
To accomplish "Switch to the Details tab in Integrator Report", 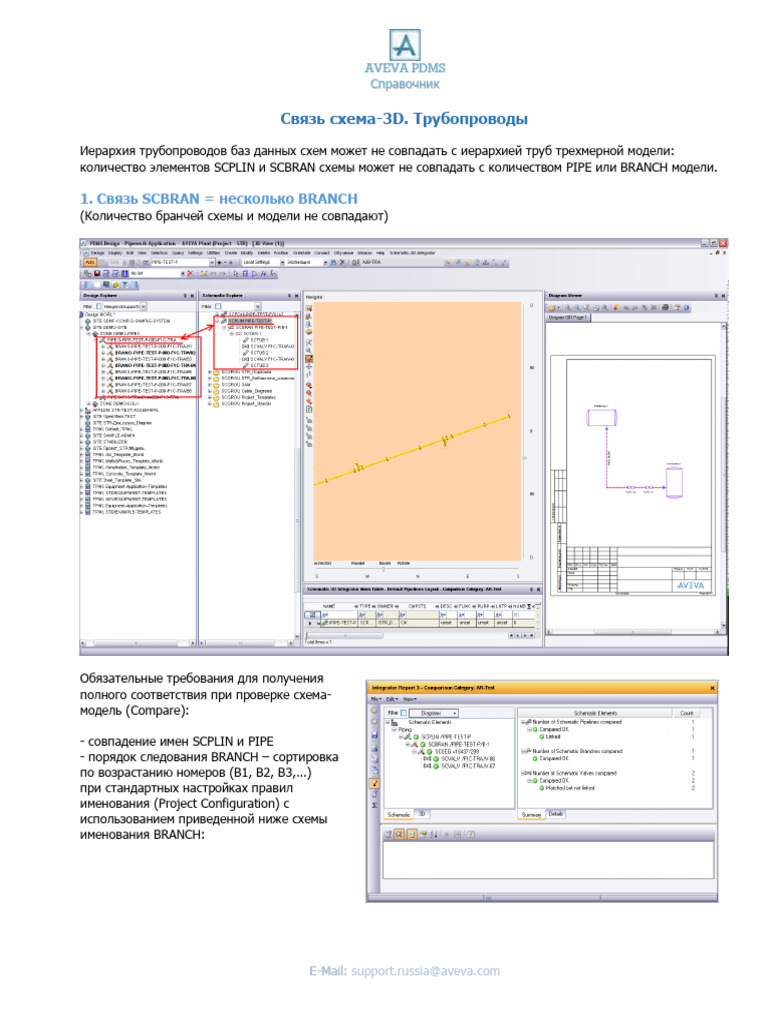I will coord(555,814).
